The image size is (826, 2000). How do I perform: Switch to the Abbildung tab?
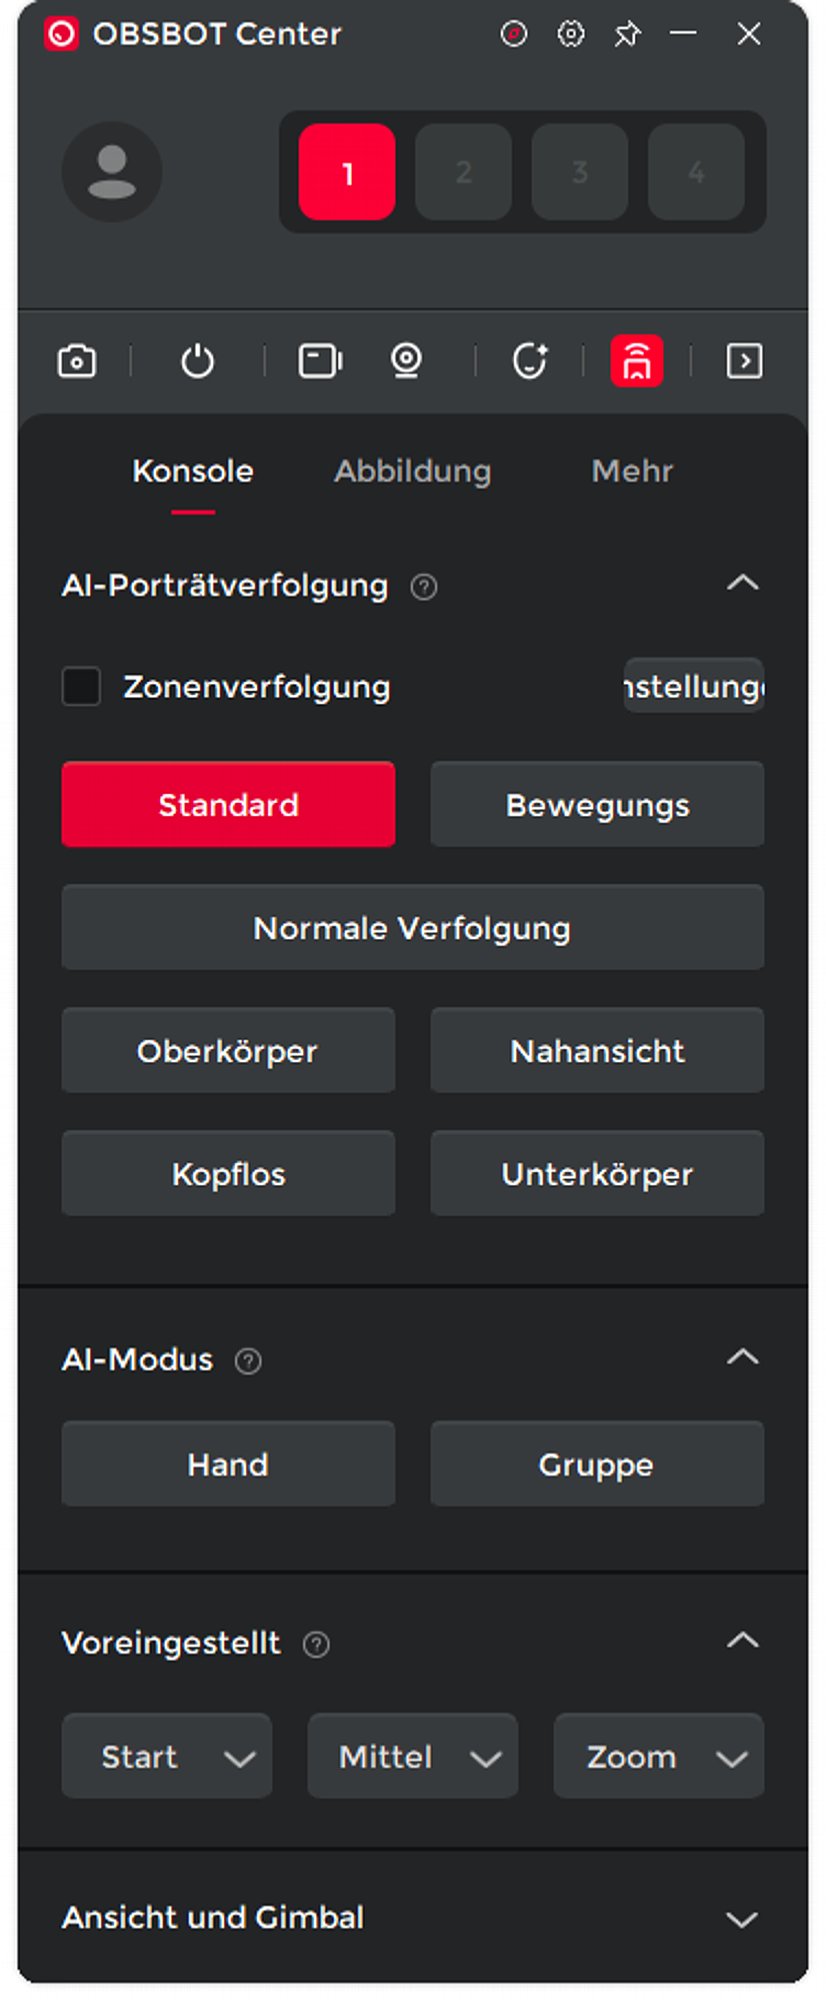coord(412,471)
